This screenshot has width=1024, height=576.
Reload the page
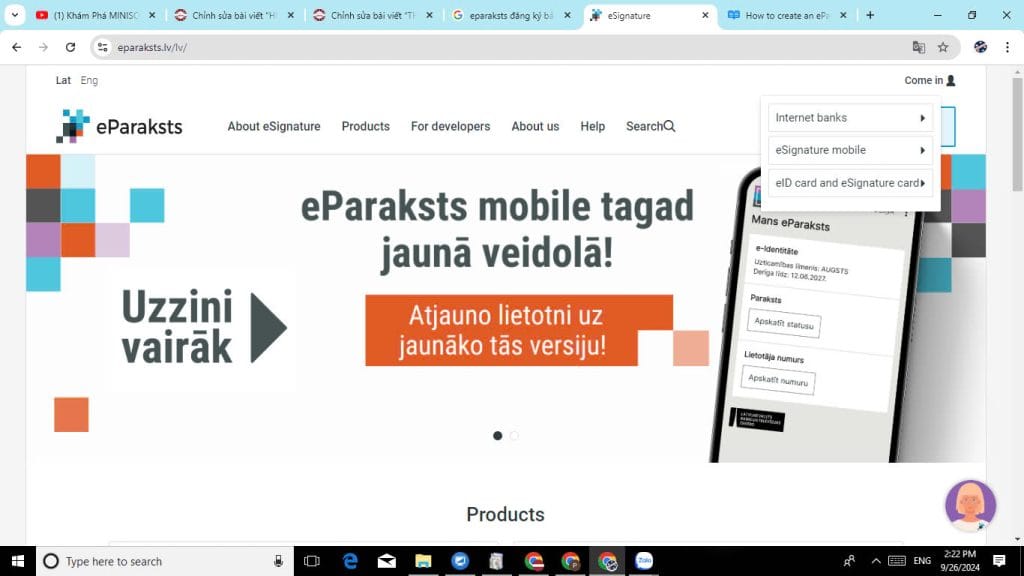[70, 47]
